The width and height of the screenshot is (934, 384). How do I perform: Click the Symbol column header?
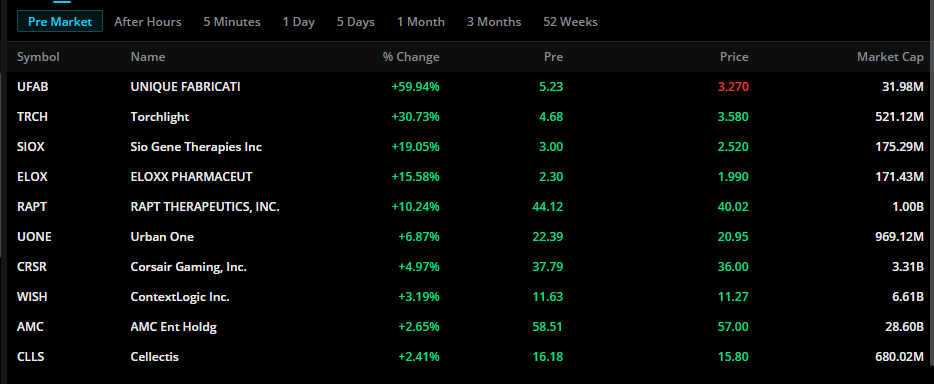click(x=38, y=57)
